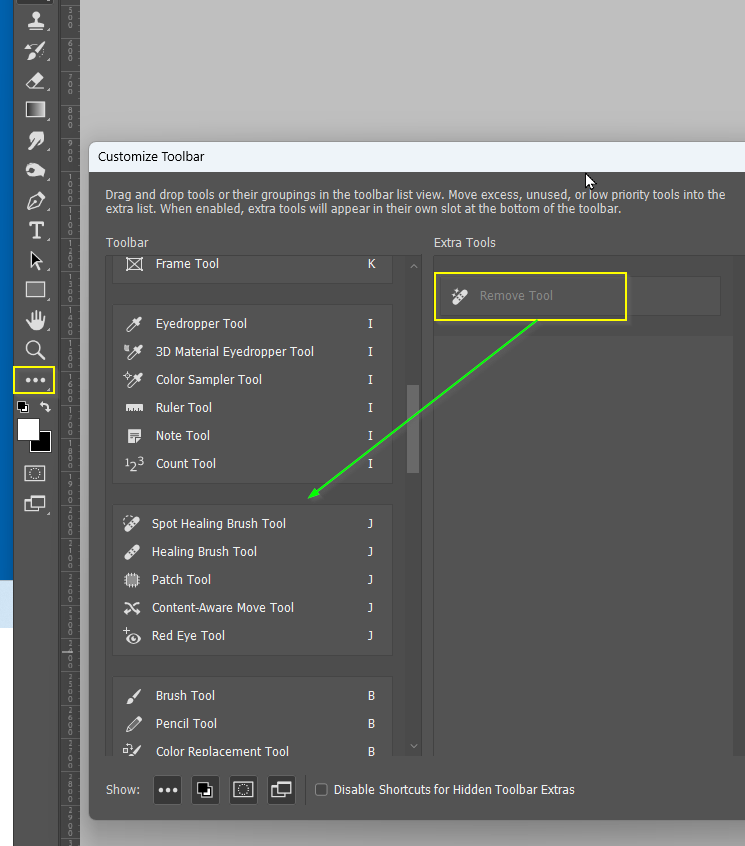This screenshot has height=846, width=745.
Task: Select Note Tool entry
Action: pyautogui.click(x=252, y=436)
